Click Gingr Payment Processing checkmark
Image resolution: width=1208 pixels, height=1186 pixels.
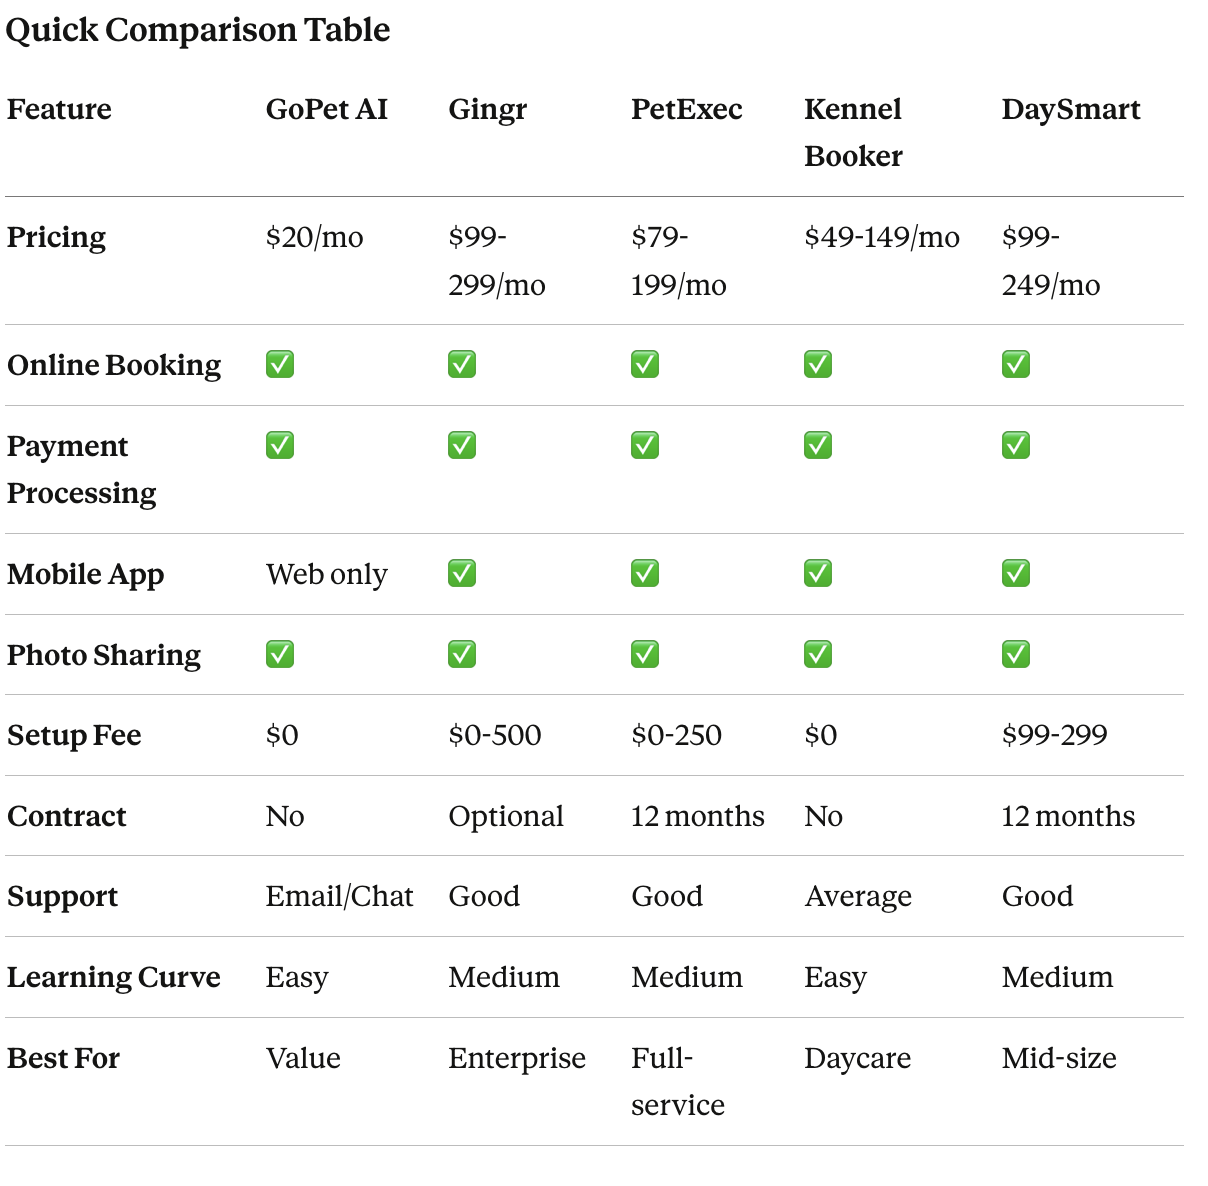click(x=462, y=445)
